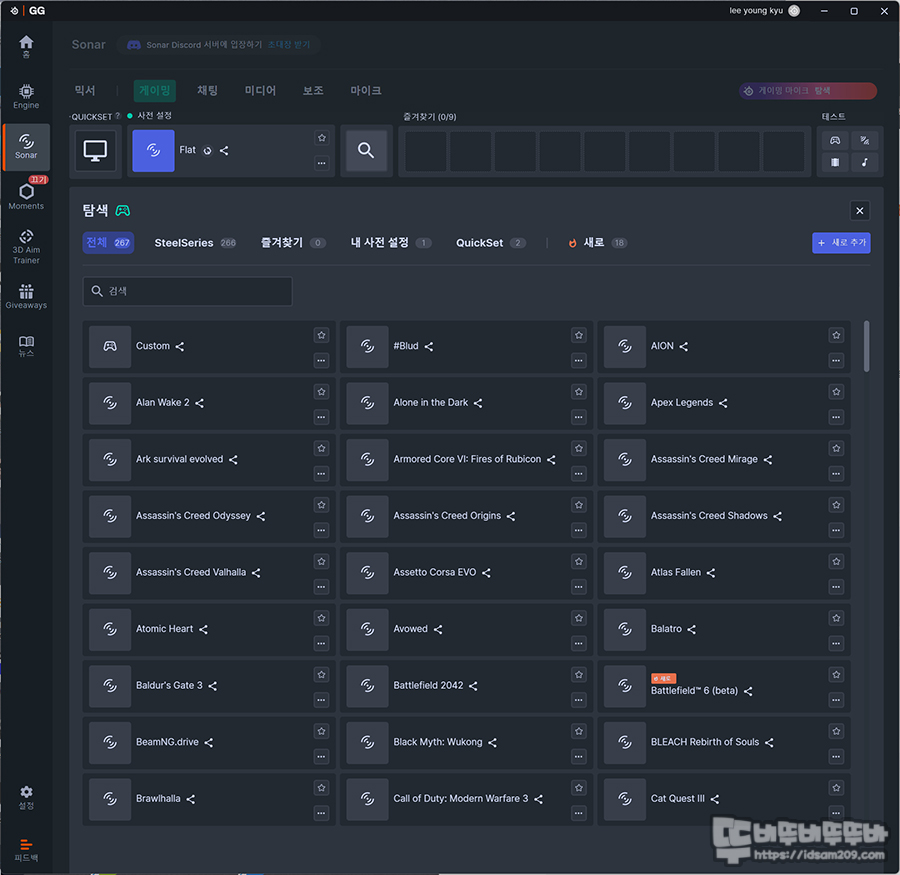Image resolution: width=900 pixels, height=875 pixels.
Task: Open more options for Avowed
Action: point(579,644)
